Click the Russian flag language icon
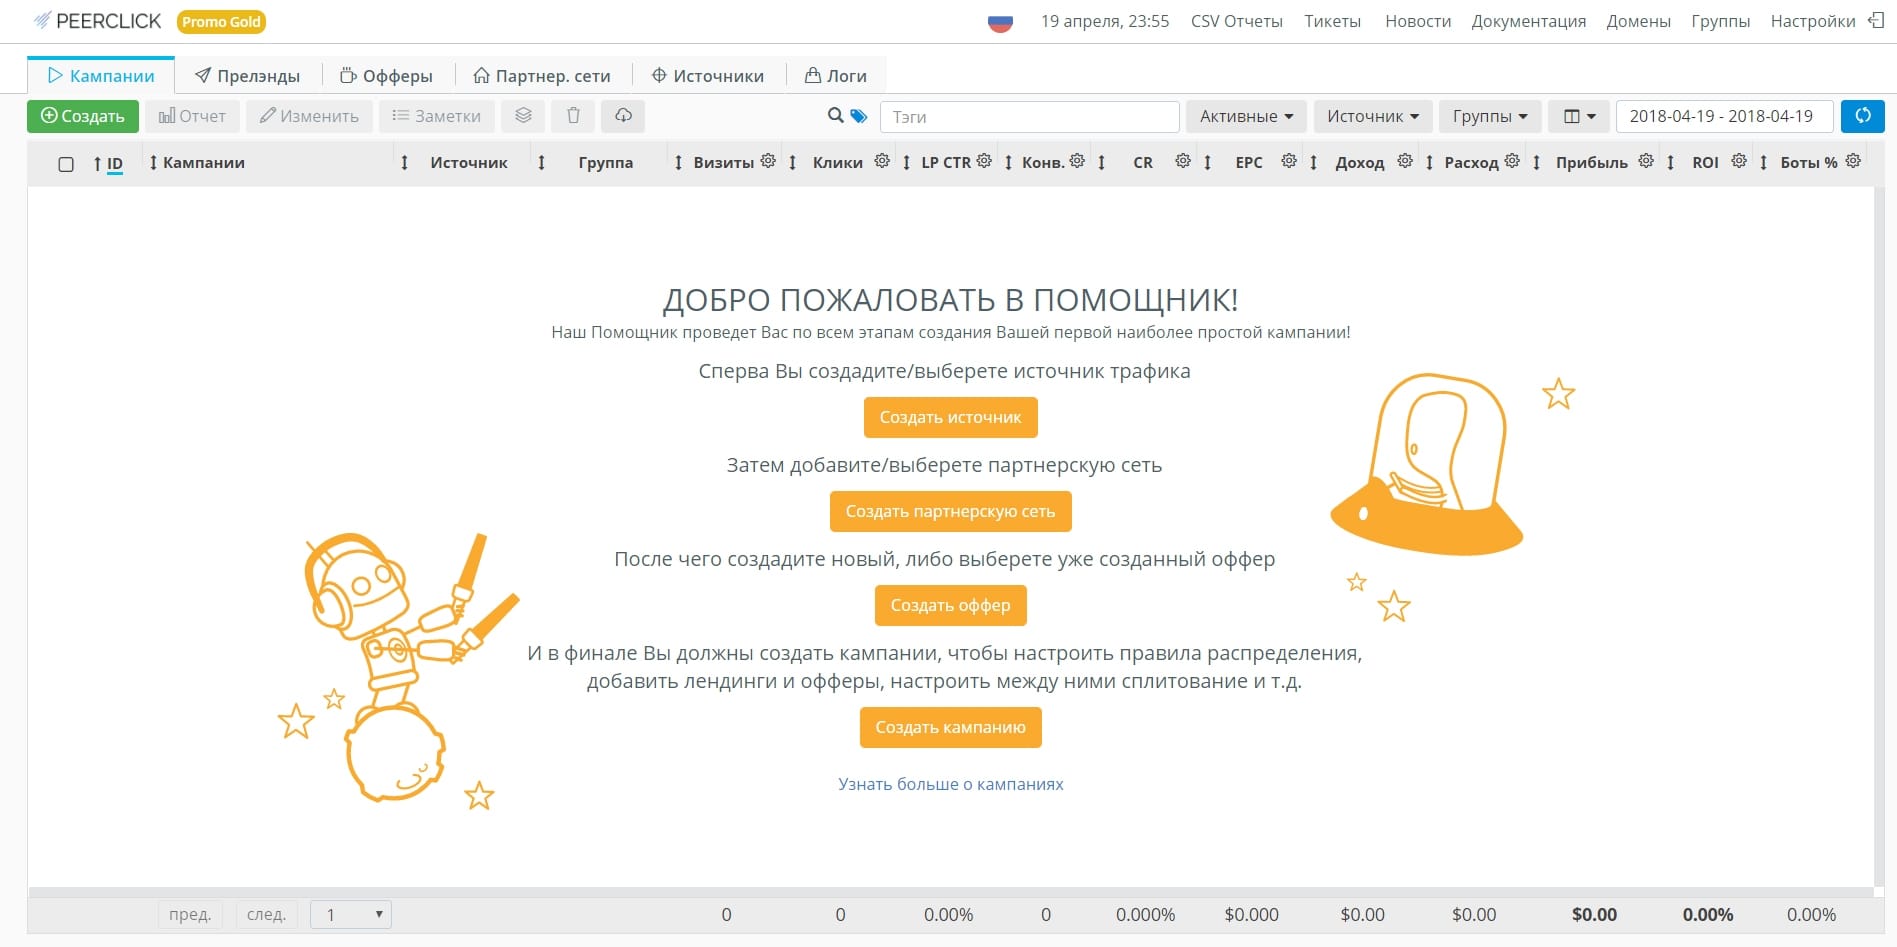Screen dimensions: 1897x947 click(x=1000, y=22)
